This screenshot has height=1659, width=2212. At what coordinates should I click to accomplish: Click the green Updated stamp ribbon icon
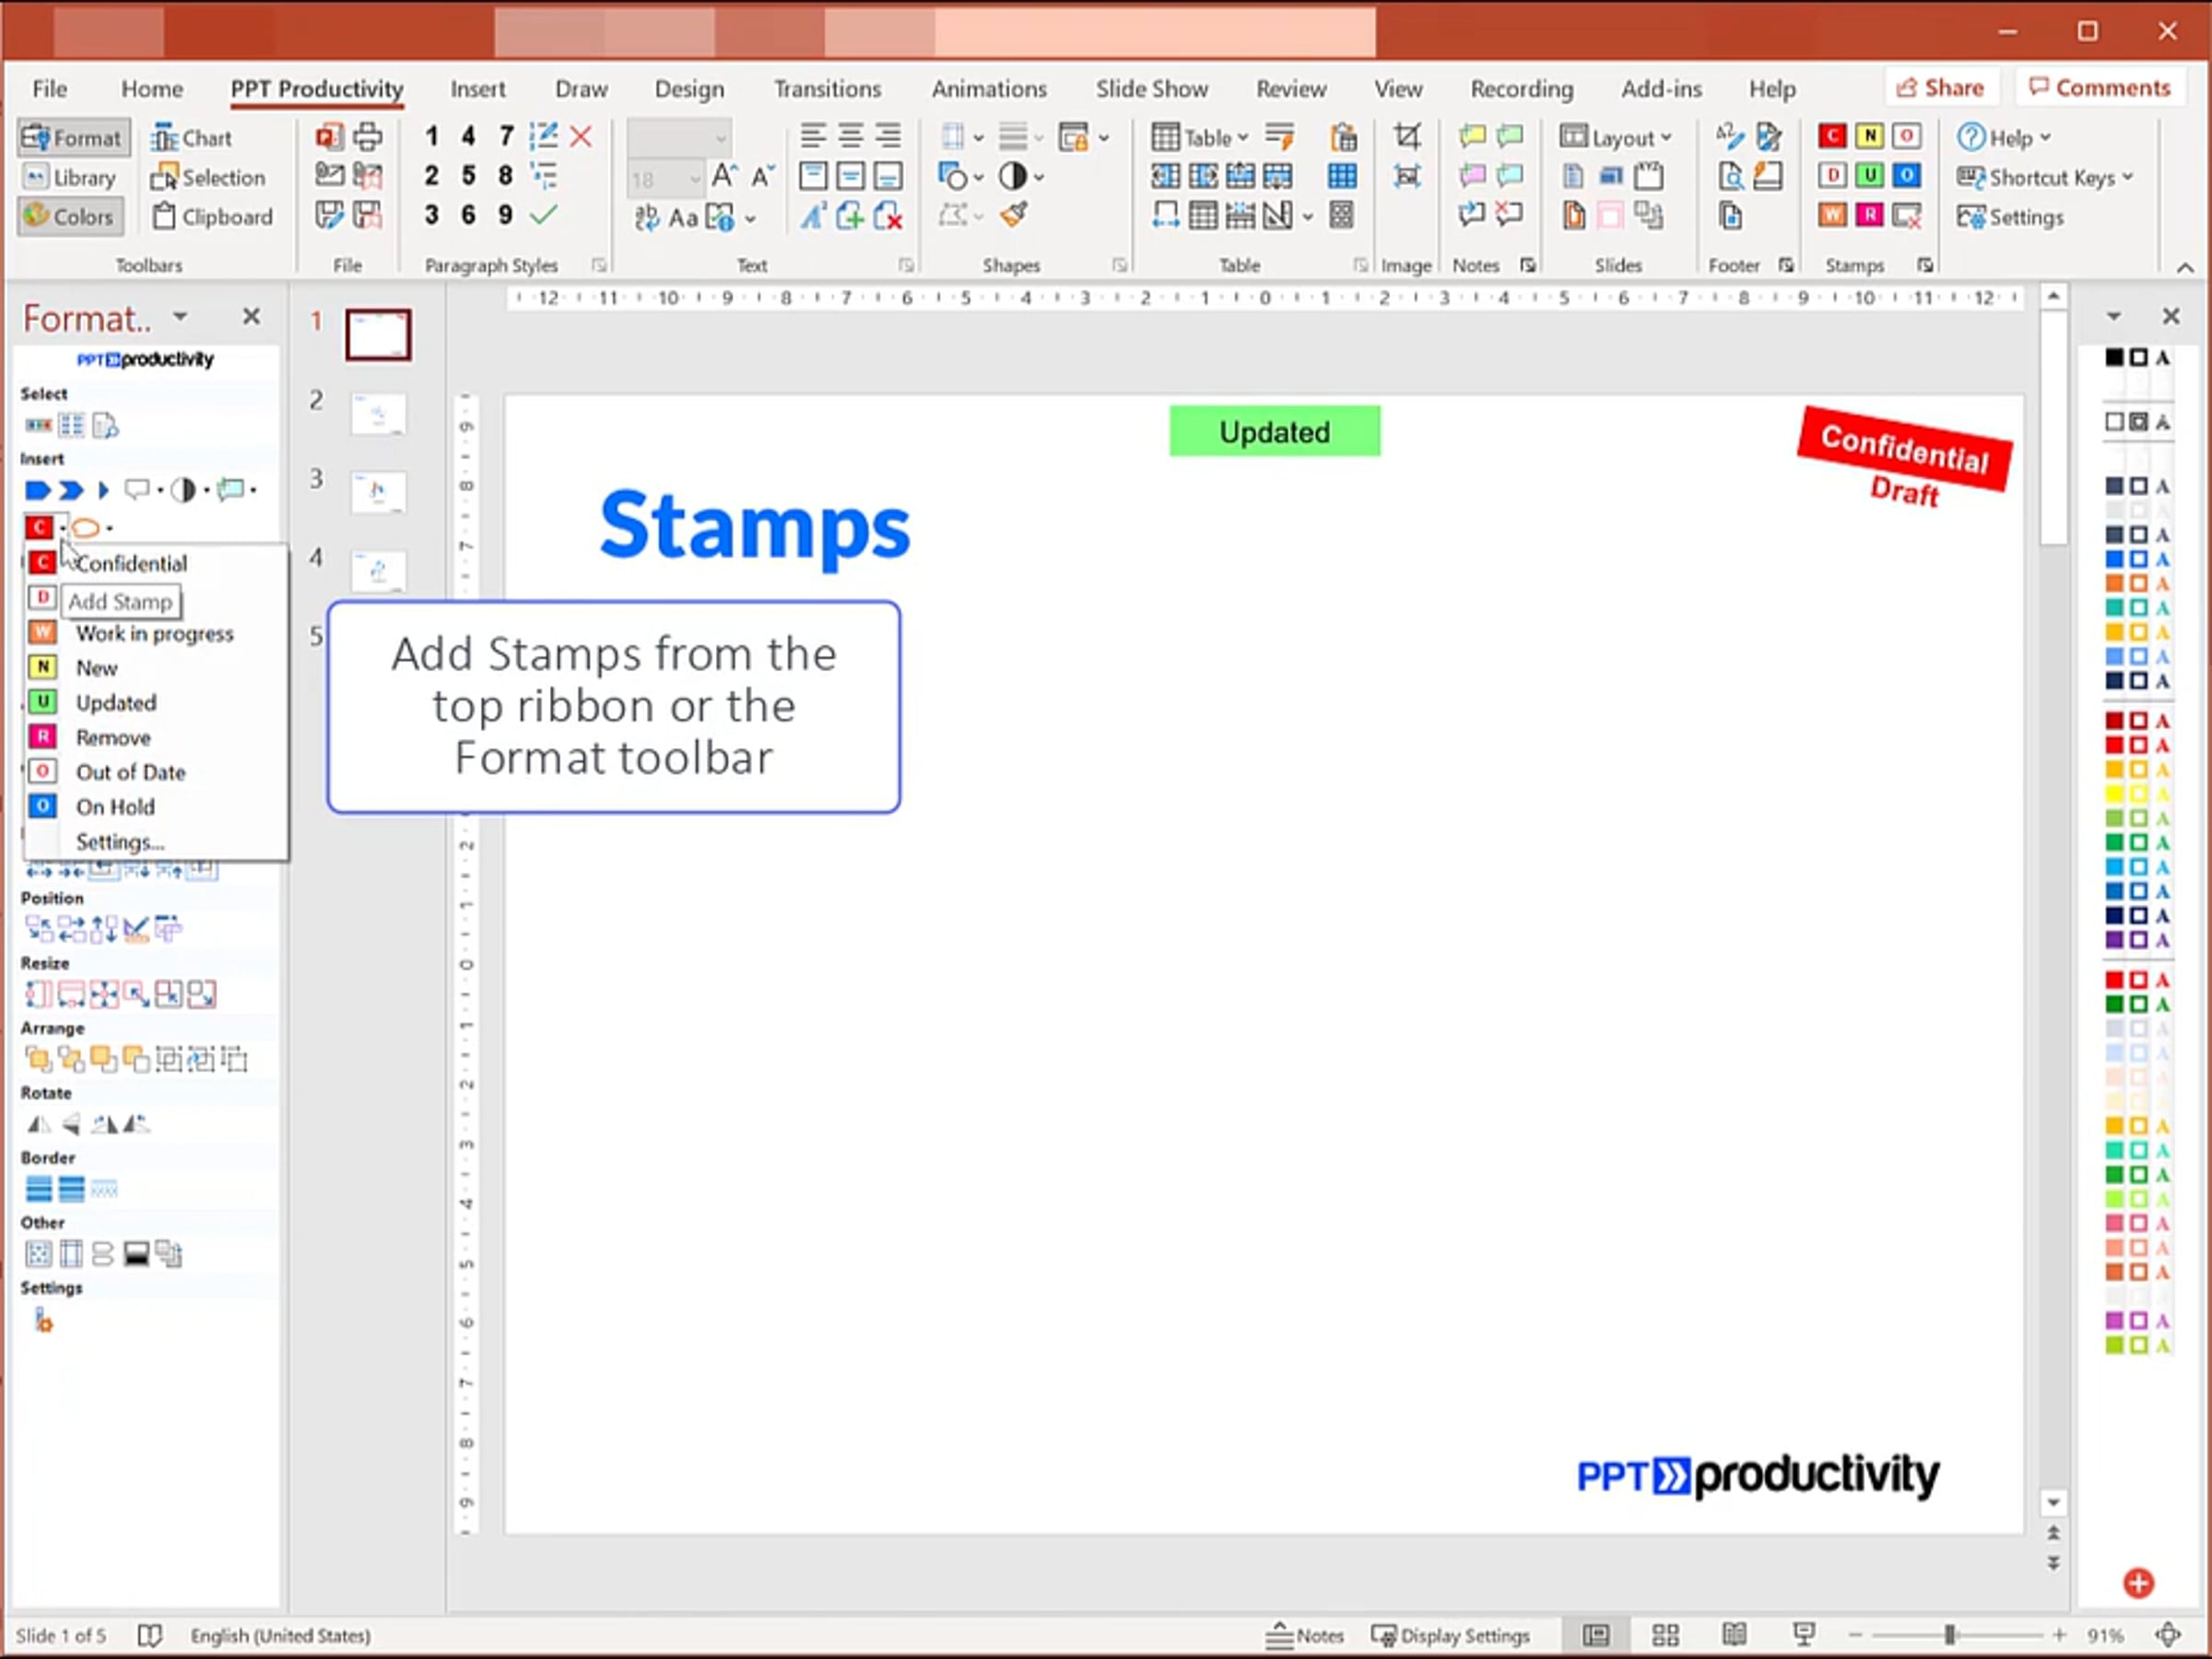pos(1869,176)
